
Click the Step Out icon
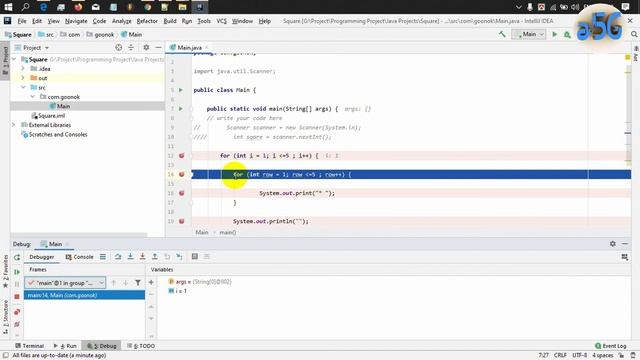click(x=155, y=257)
